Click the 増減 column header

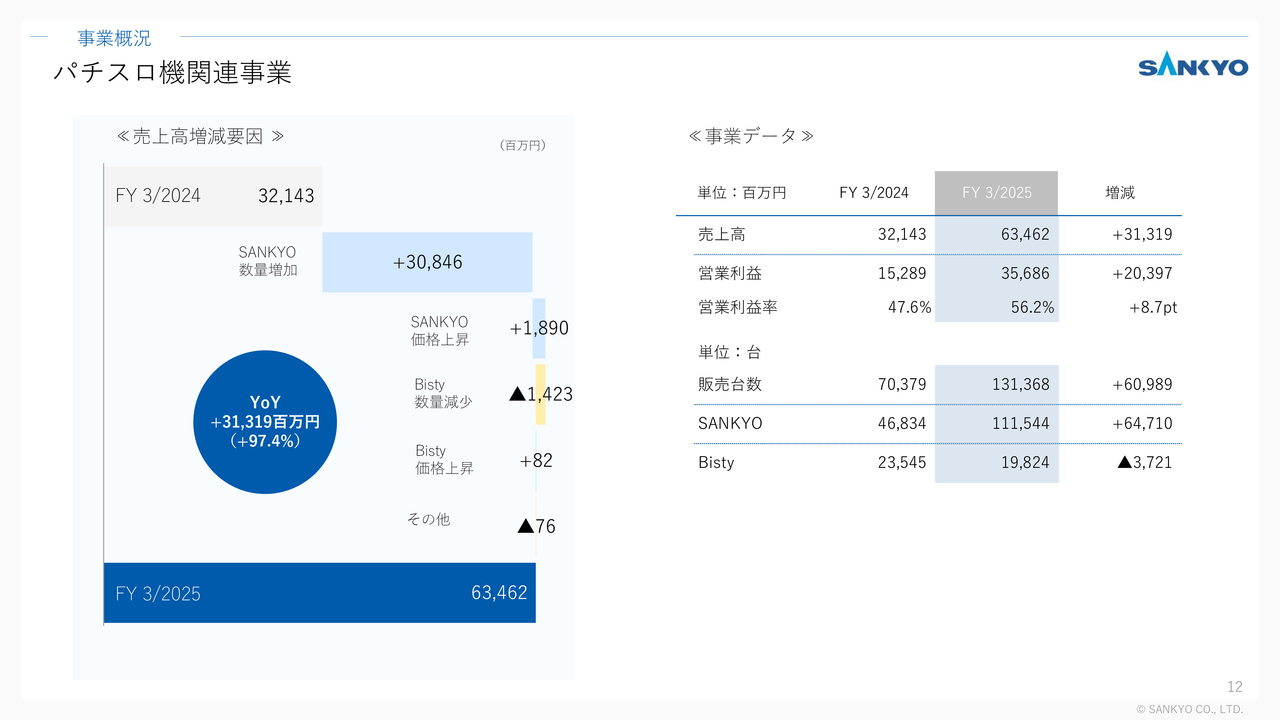[x=1120, y=193]
